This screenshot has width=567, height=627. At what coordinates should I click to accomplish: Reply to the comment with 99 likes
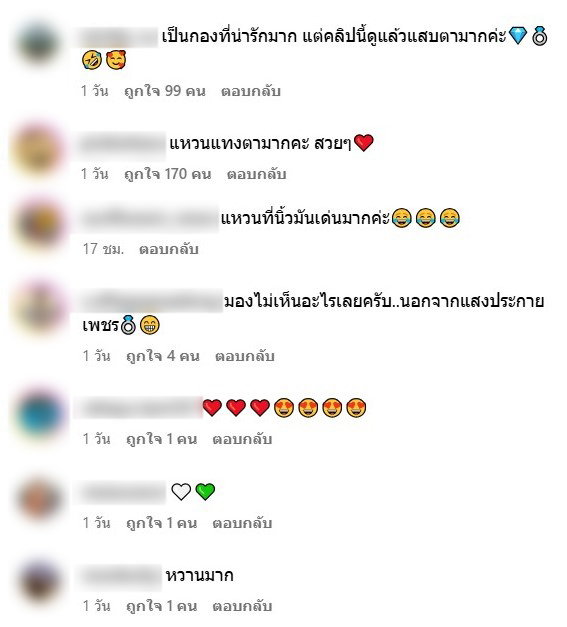251,92
